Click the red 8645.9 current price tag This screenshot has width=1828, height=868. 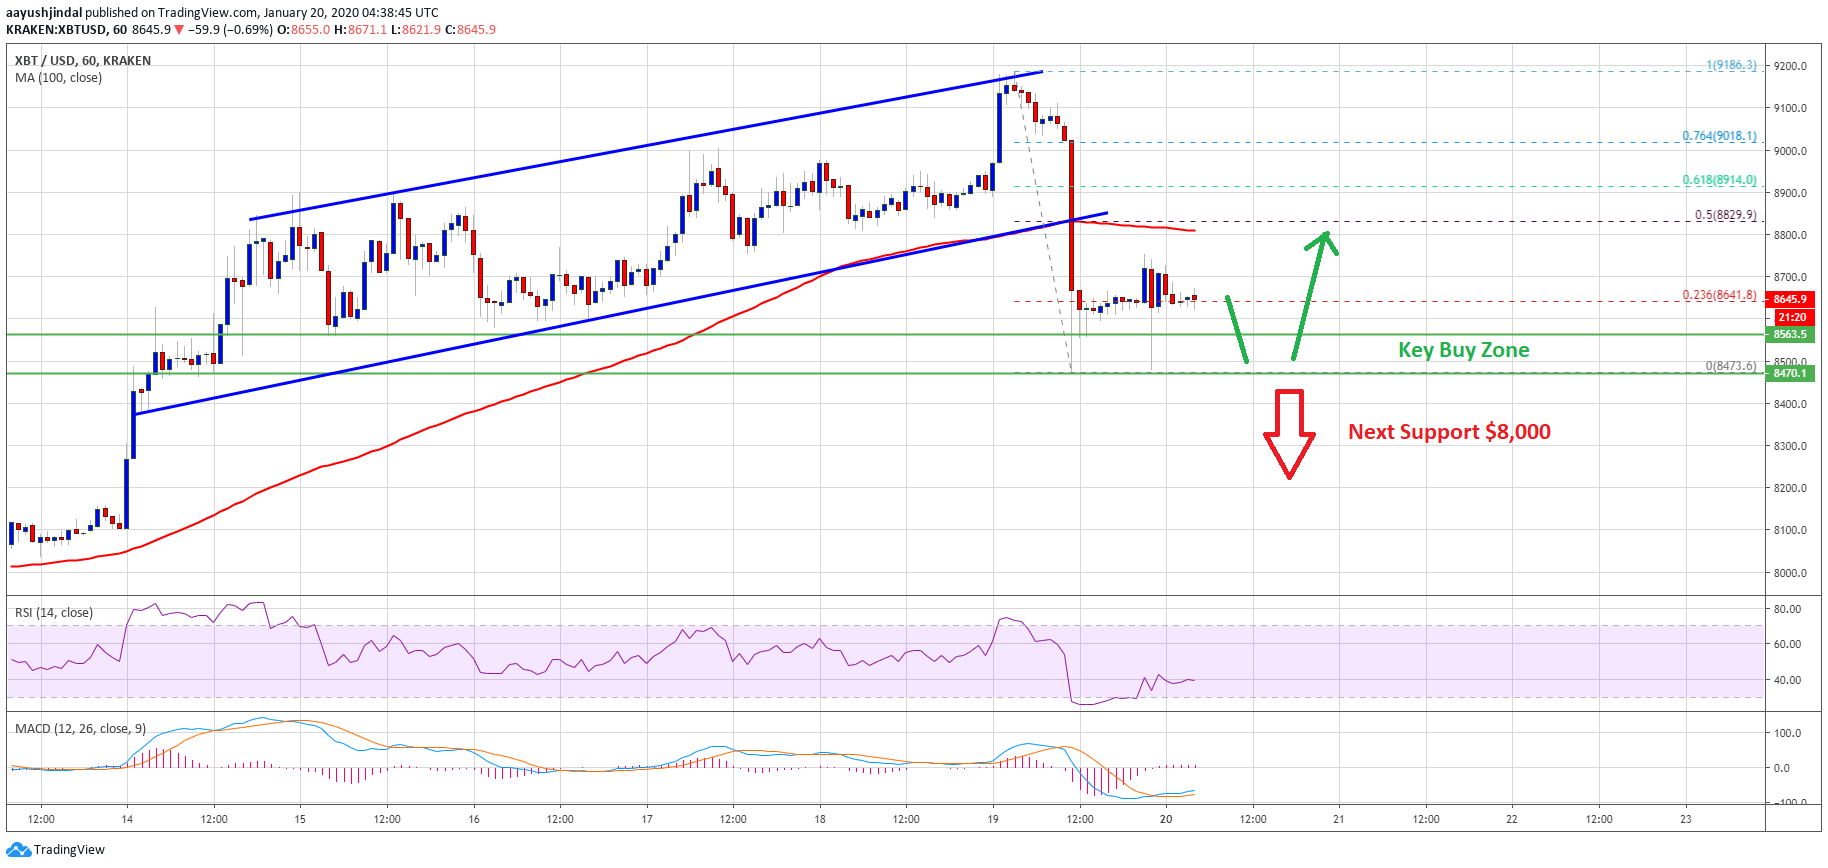point(1790,299)
